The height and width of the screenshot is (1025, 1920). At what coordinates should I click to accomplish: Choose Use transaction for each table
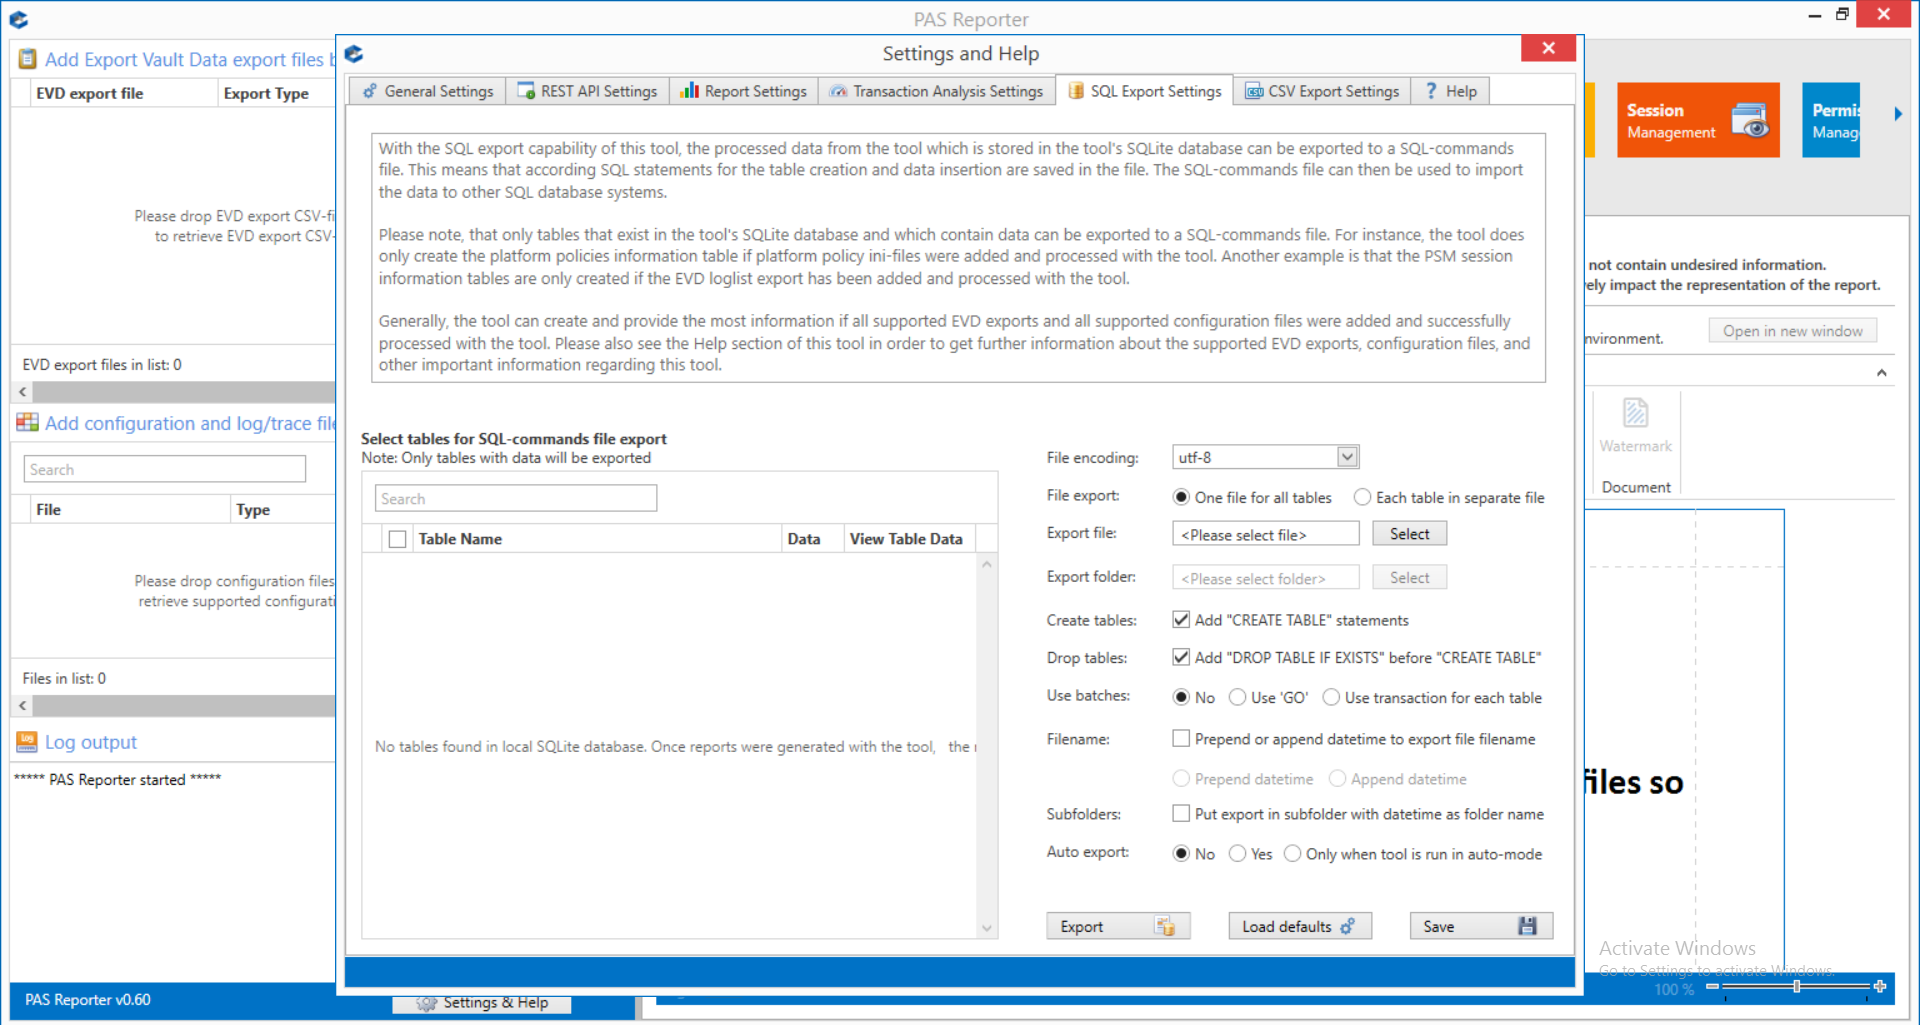pyautogui.click(x=1331, y=697)
